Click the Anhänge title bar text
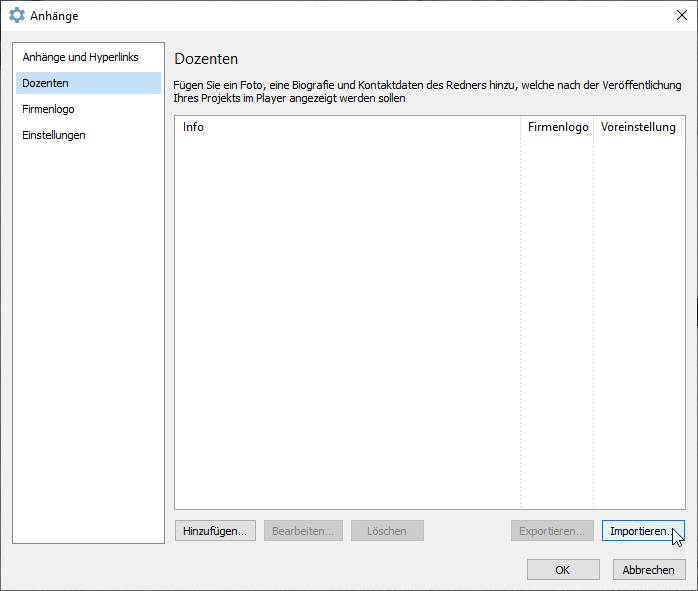Viewport: 698px width, 591px height. tap(54, 16)
